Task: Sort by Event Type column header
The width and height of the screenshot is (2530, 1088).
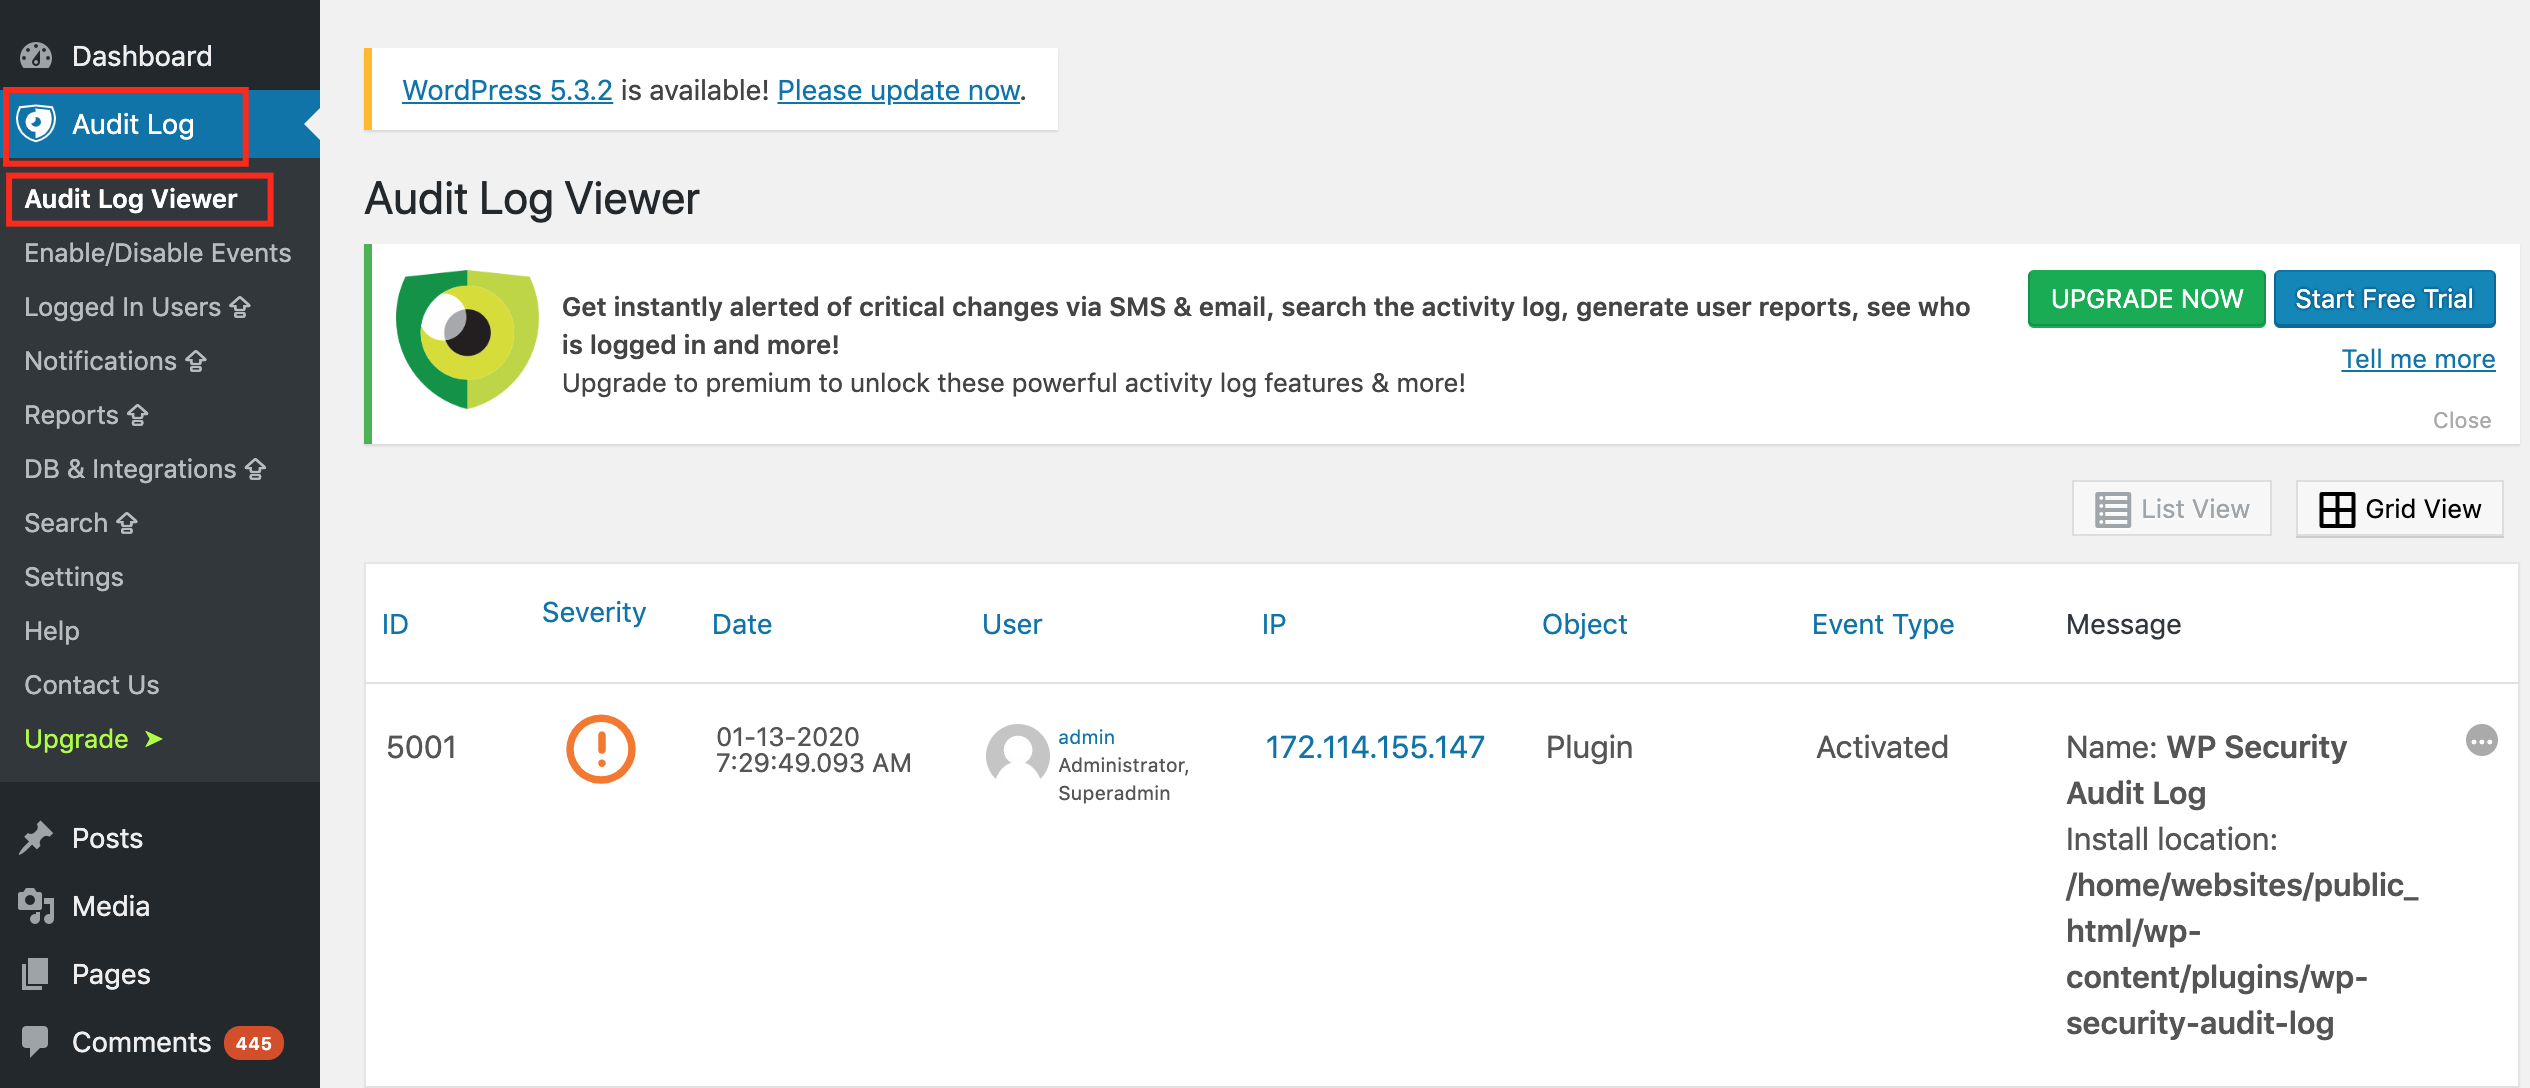Action: pos(1883,624)
